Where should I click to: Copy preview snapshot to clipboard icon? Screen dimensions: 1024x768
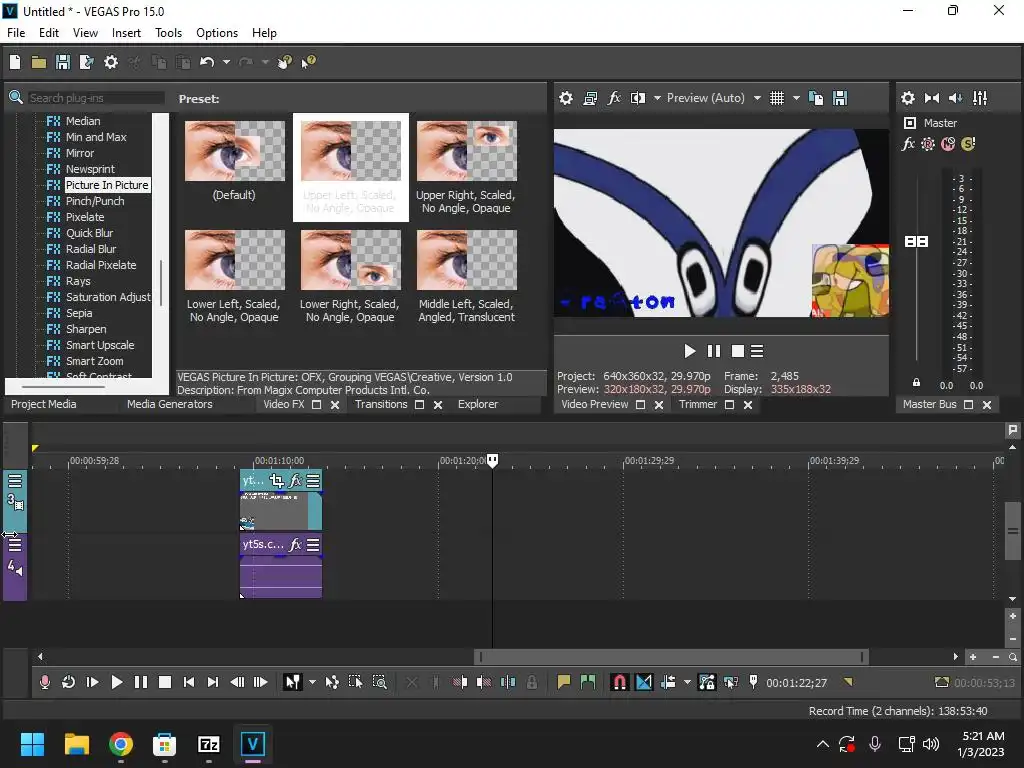[x=816, y=98]
